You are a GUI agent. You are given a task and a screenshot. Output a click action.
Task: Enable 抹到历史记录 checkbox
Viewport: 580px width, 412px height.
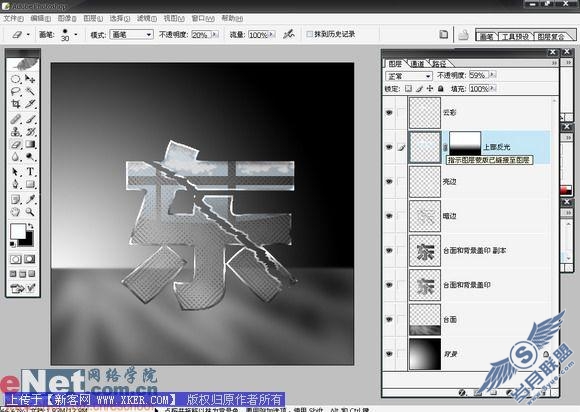pyautogui.click(x=310, y=34)
